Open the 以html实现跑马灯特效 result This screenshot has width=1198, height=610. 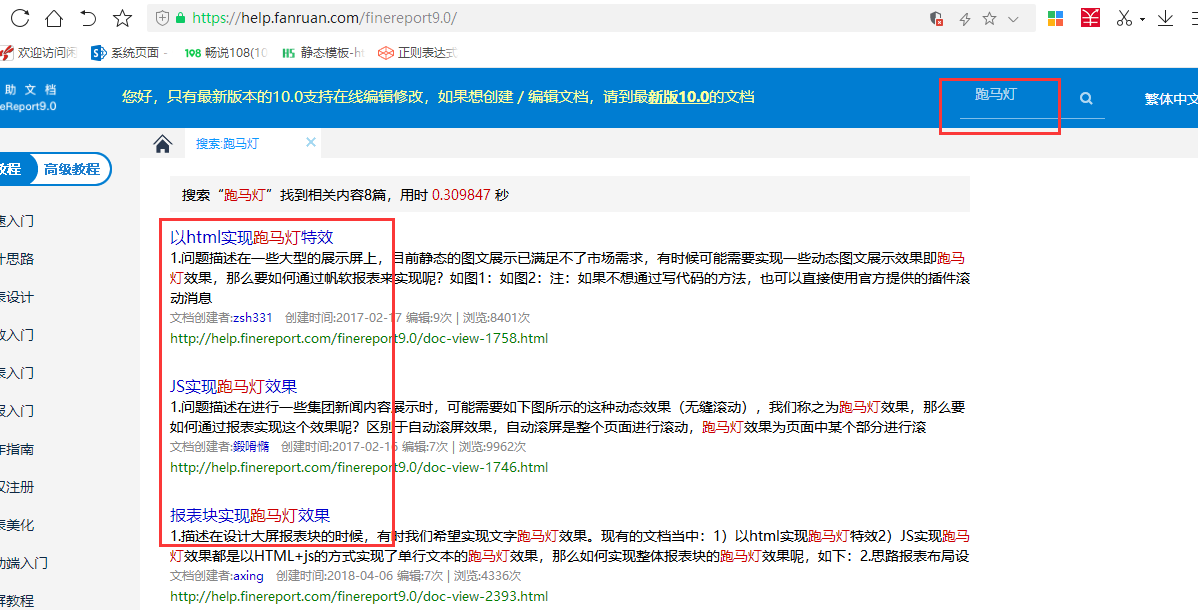(x=251, y=237)
